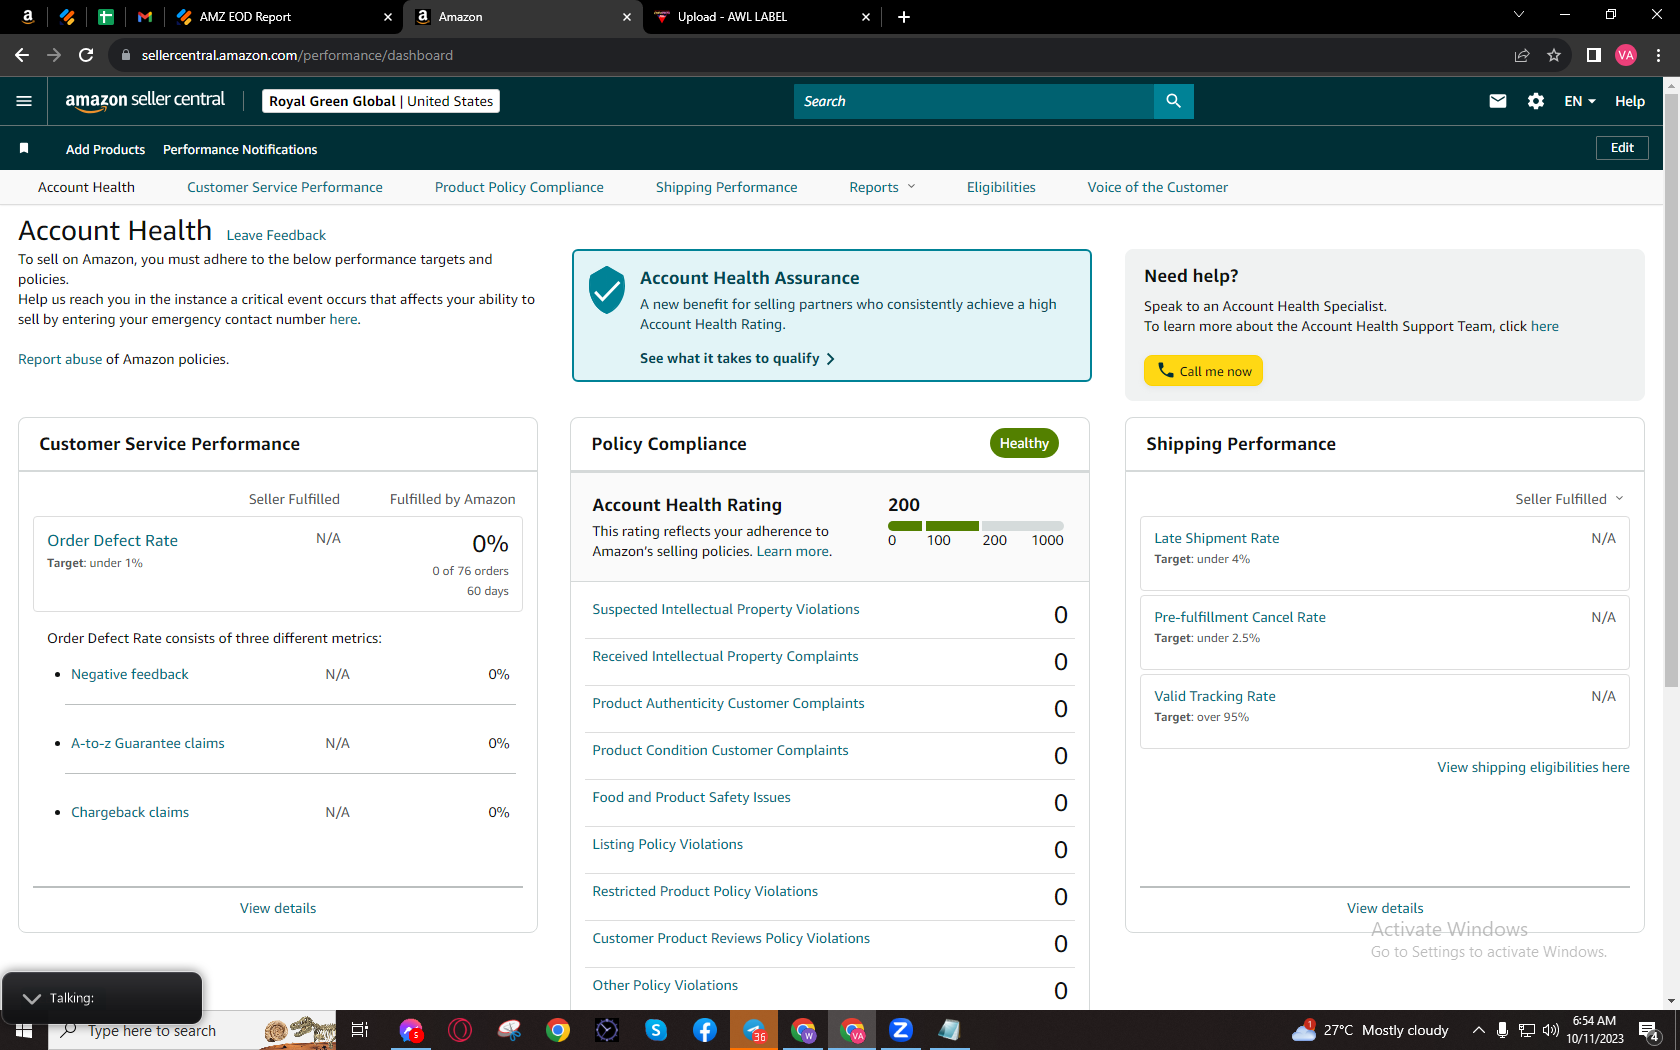Click the Edit button

(1622, 148)
